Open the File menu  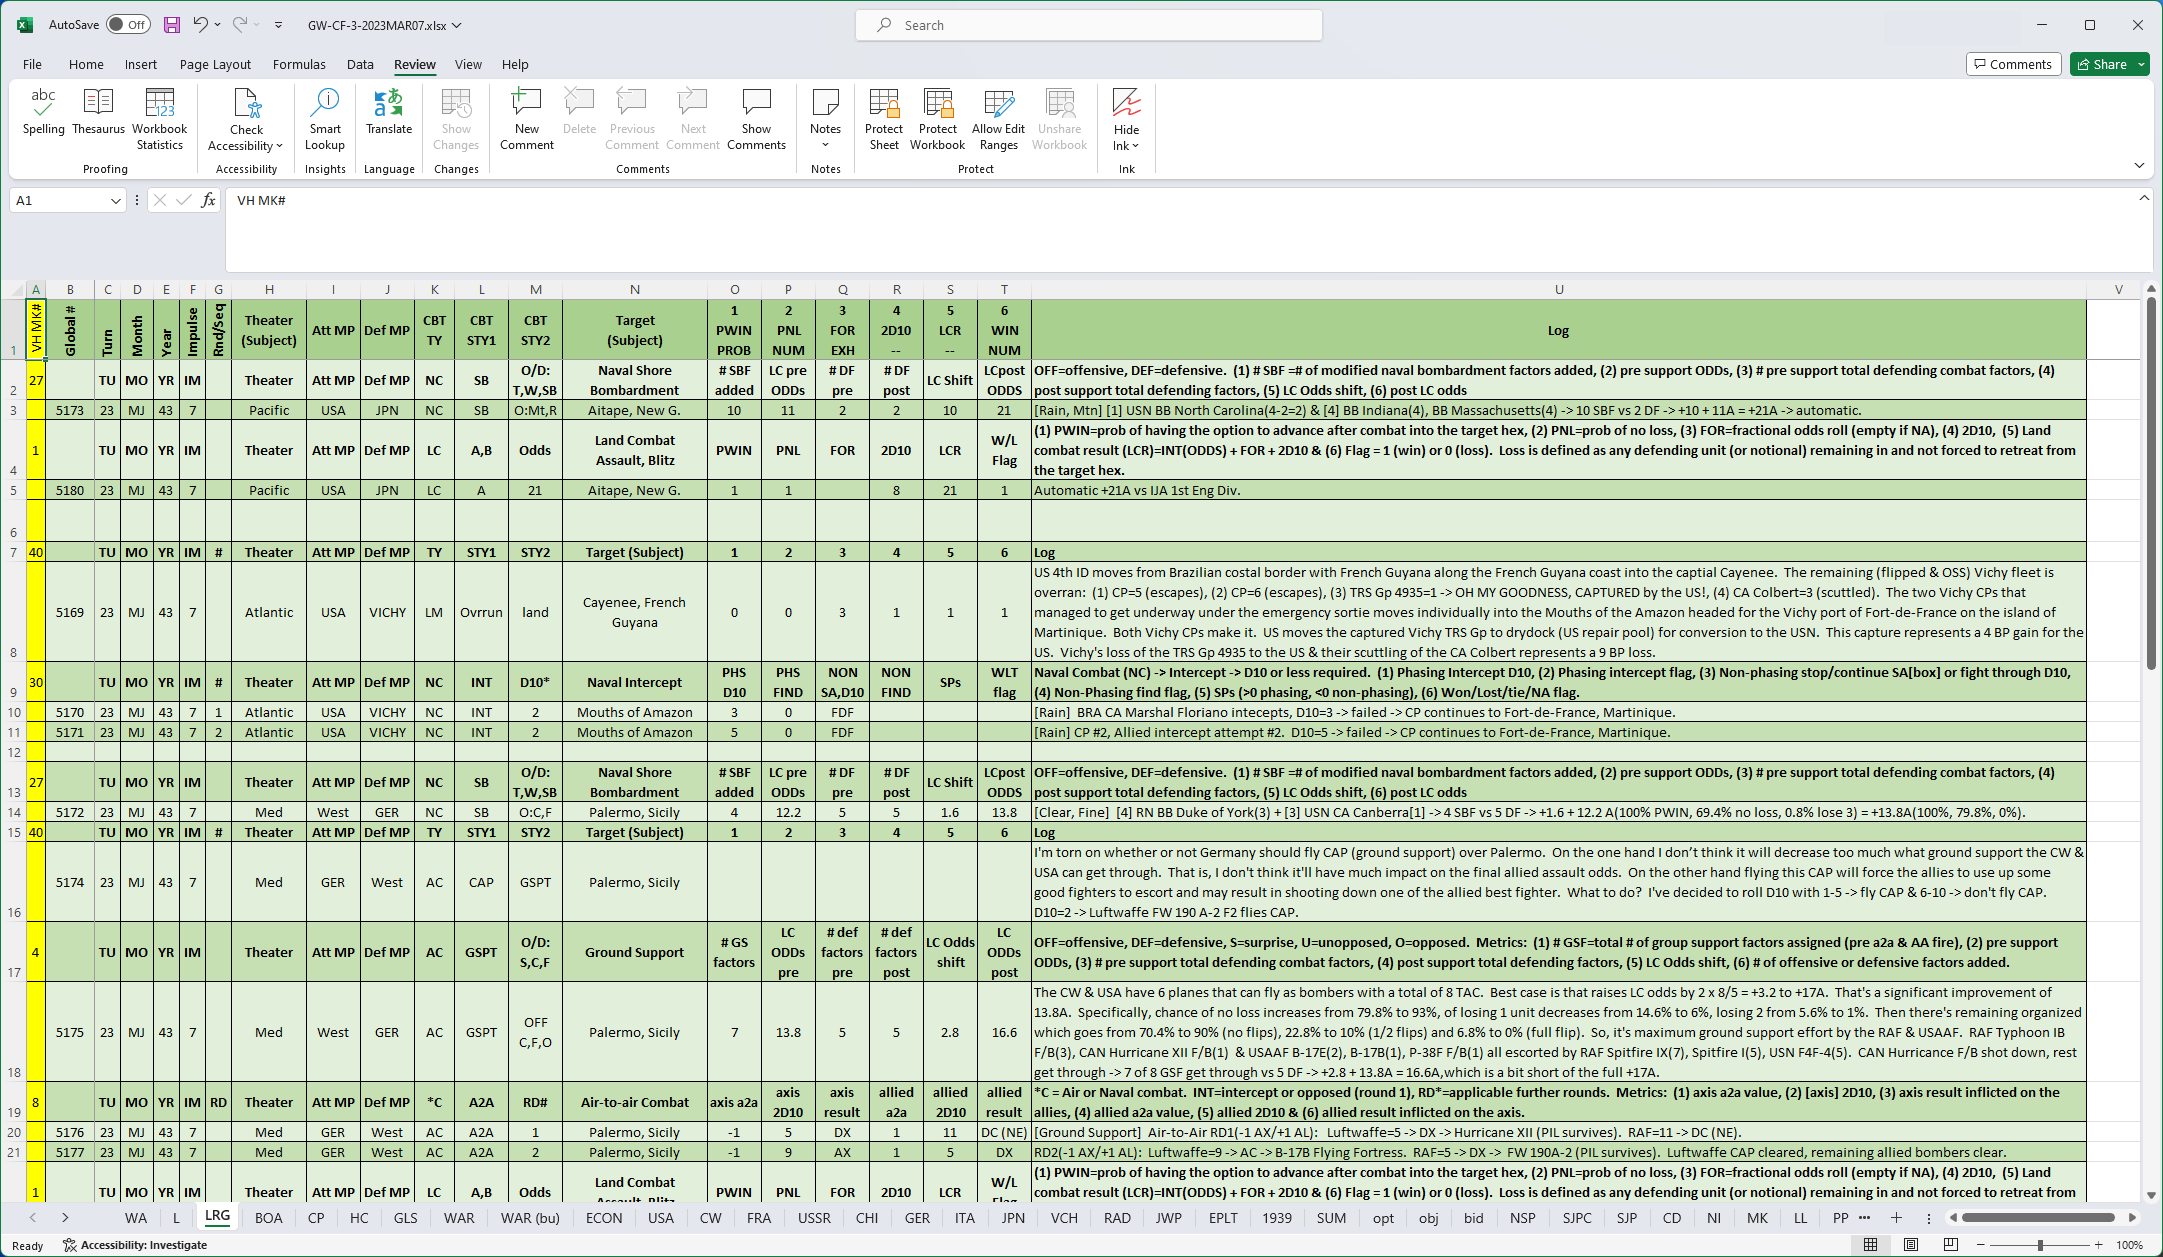(32, 64)
